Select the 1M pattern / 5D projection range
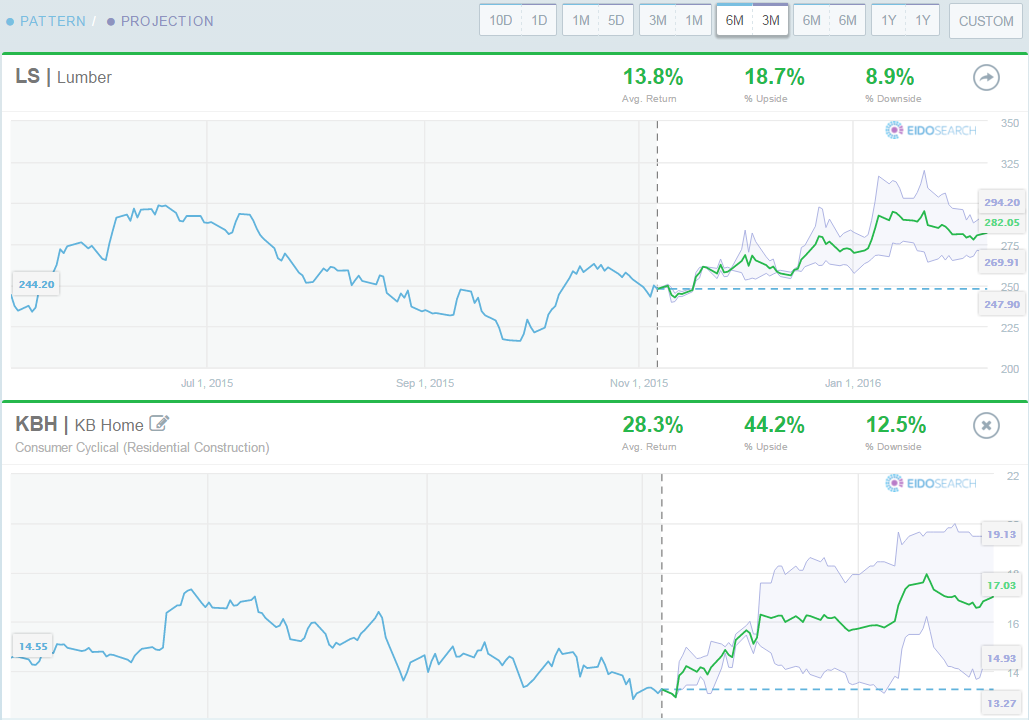 (x=598, y=20)
